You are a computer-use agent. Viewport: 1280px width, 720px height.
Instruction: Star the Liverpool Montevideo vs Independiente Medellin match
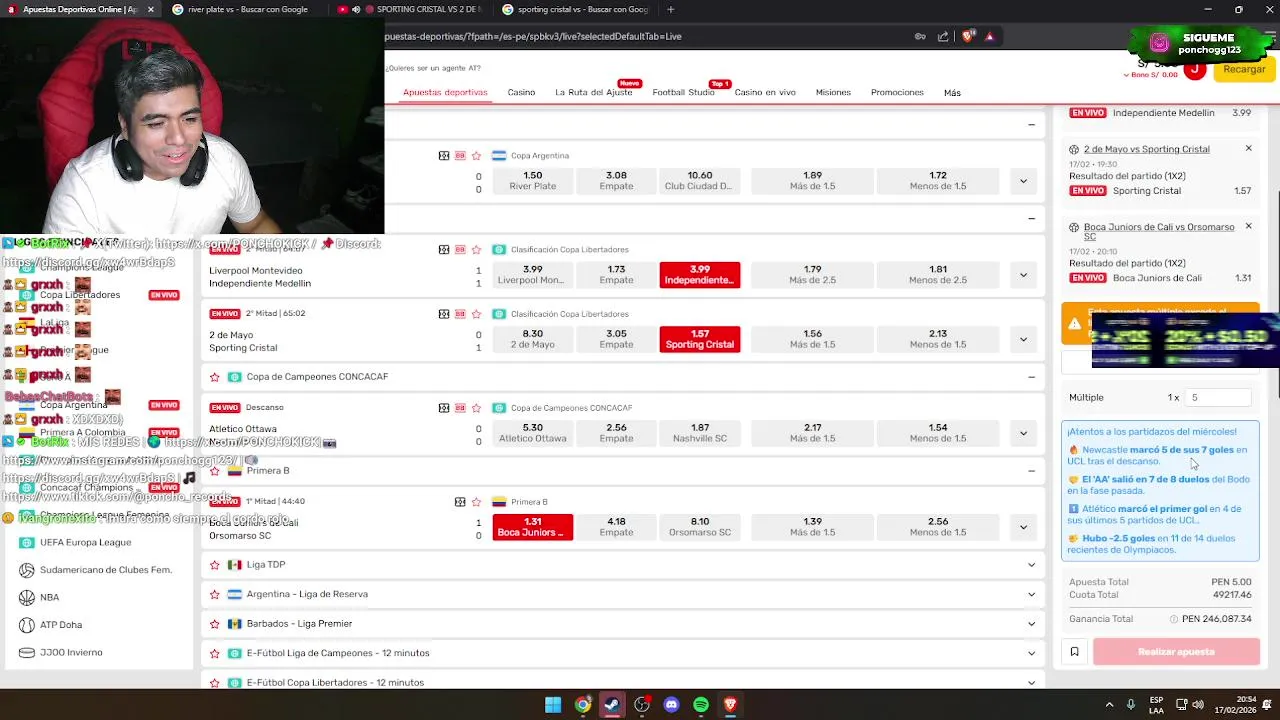[x=476, y=250]
